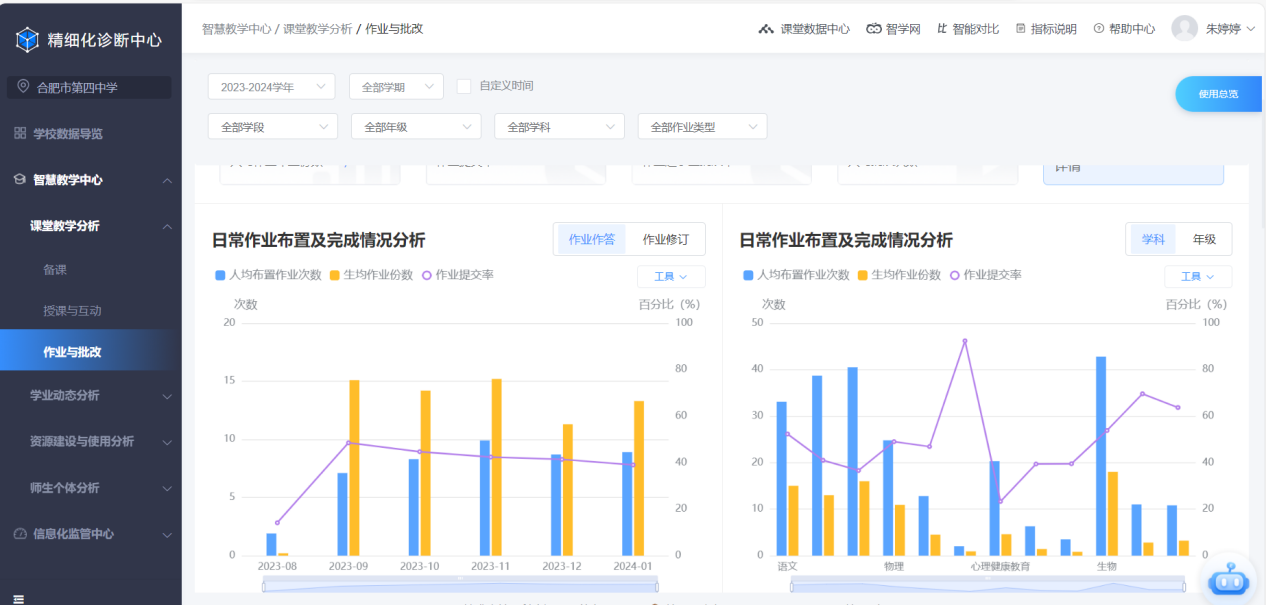Click the left chart's date range slider
The height and width of the screenshot is (605, 1266).
460,585
